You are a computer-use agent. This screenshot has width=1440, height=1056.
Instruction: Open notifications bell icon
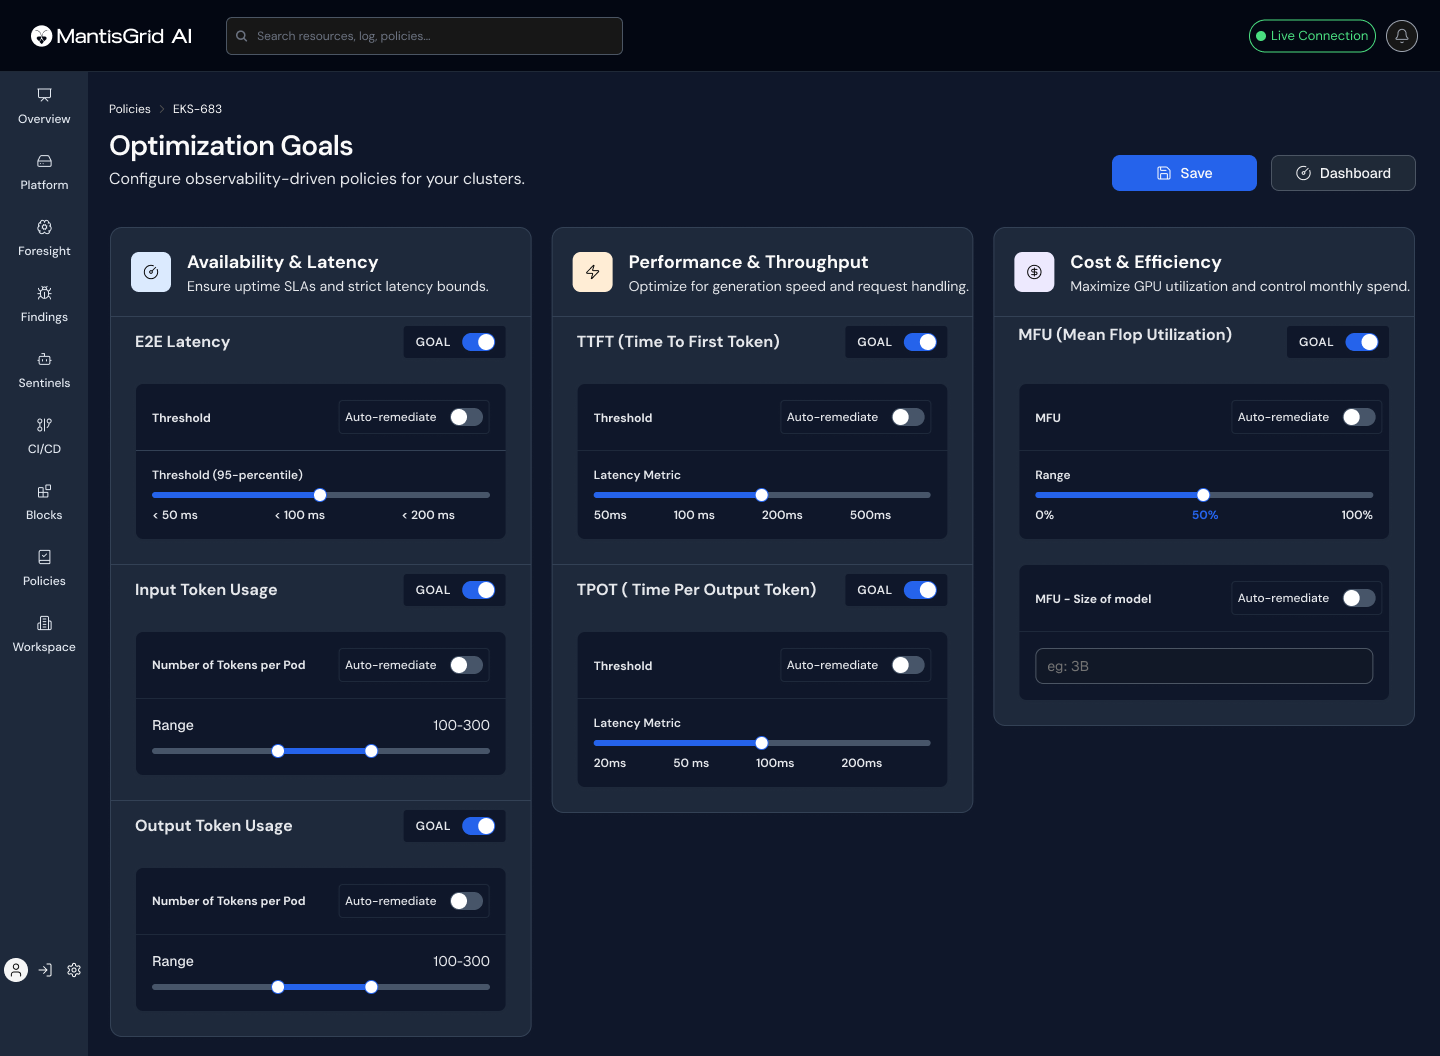(1402, 36)
